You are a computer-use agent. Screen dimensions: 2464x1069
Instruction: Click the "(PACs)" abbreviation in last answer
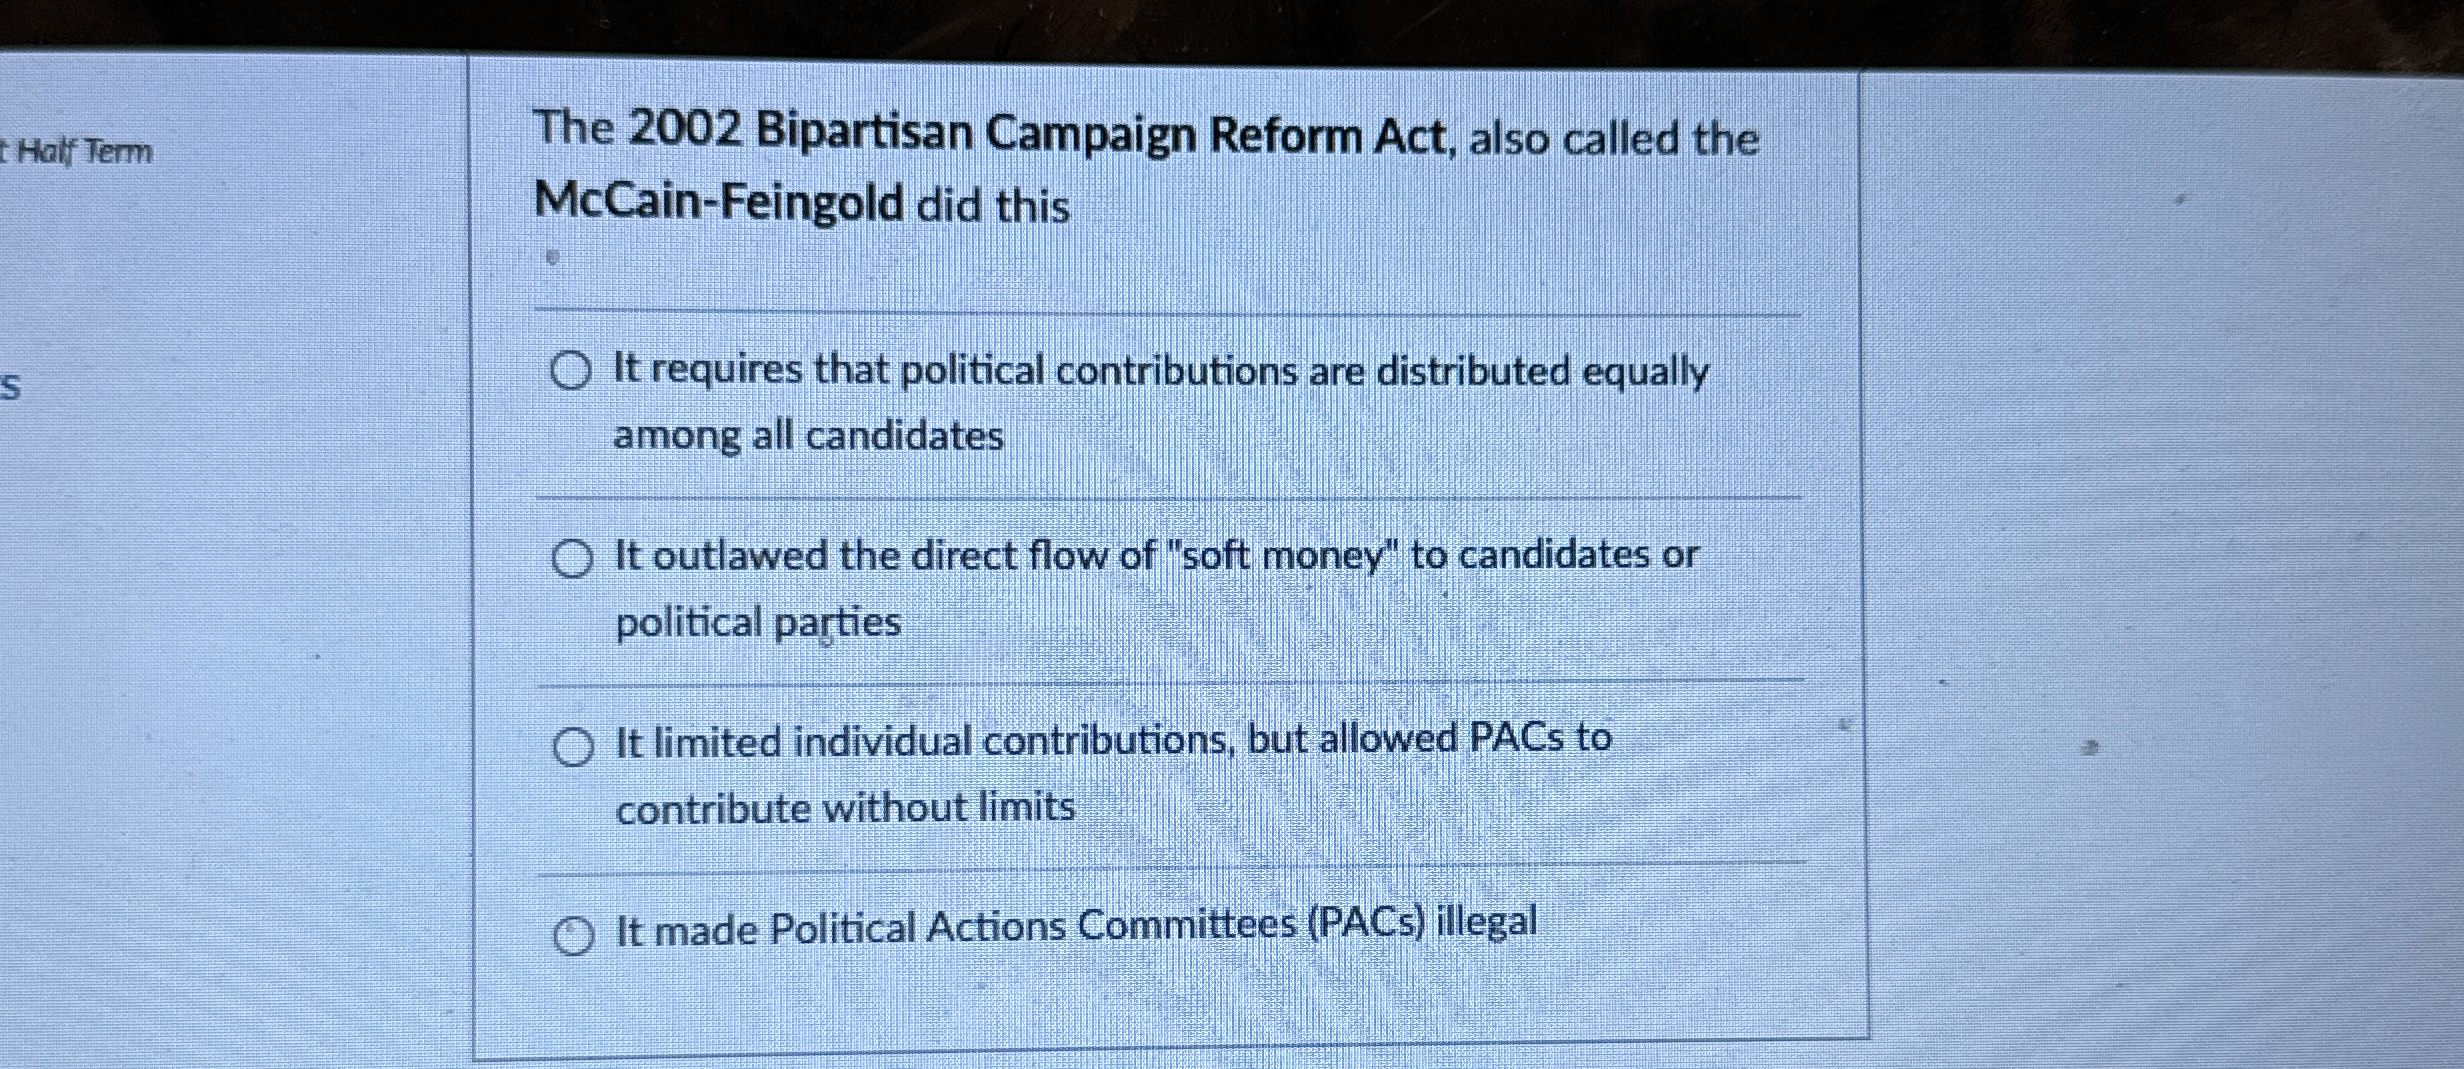(x=1366, y=923)
